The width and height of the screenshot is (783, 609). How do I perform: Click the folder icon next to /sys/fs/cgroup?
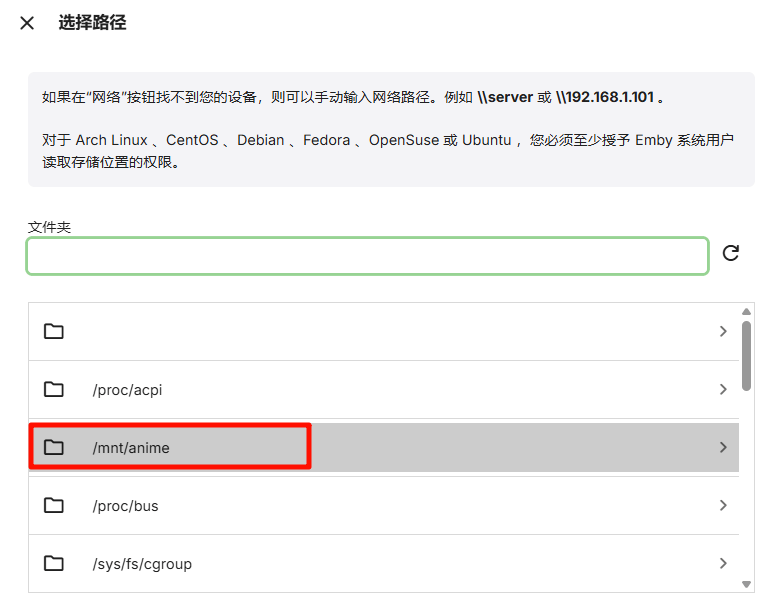pos(54,563)
